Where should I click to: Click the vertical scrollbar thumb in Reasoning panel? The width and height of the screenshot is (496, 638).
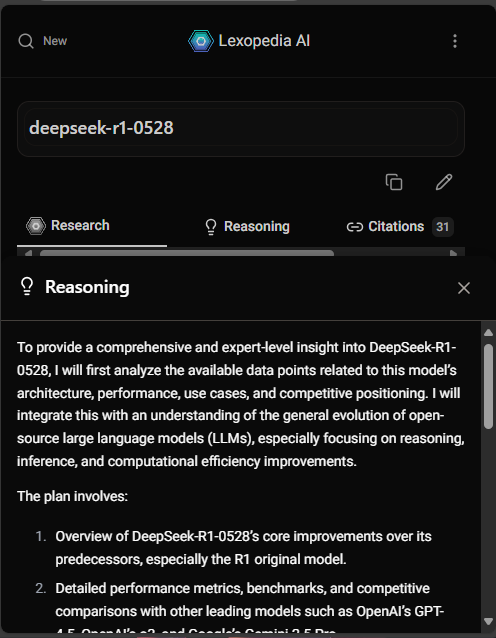pyautogui.click(x=489, y=386)
